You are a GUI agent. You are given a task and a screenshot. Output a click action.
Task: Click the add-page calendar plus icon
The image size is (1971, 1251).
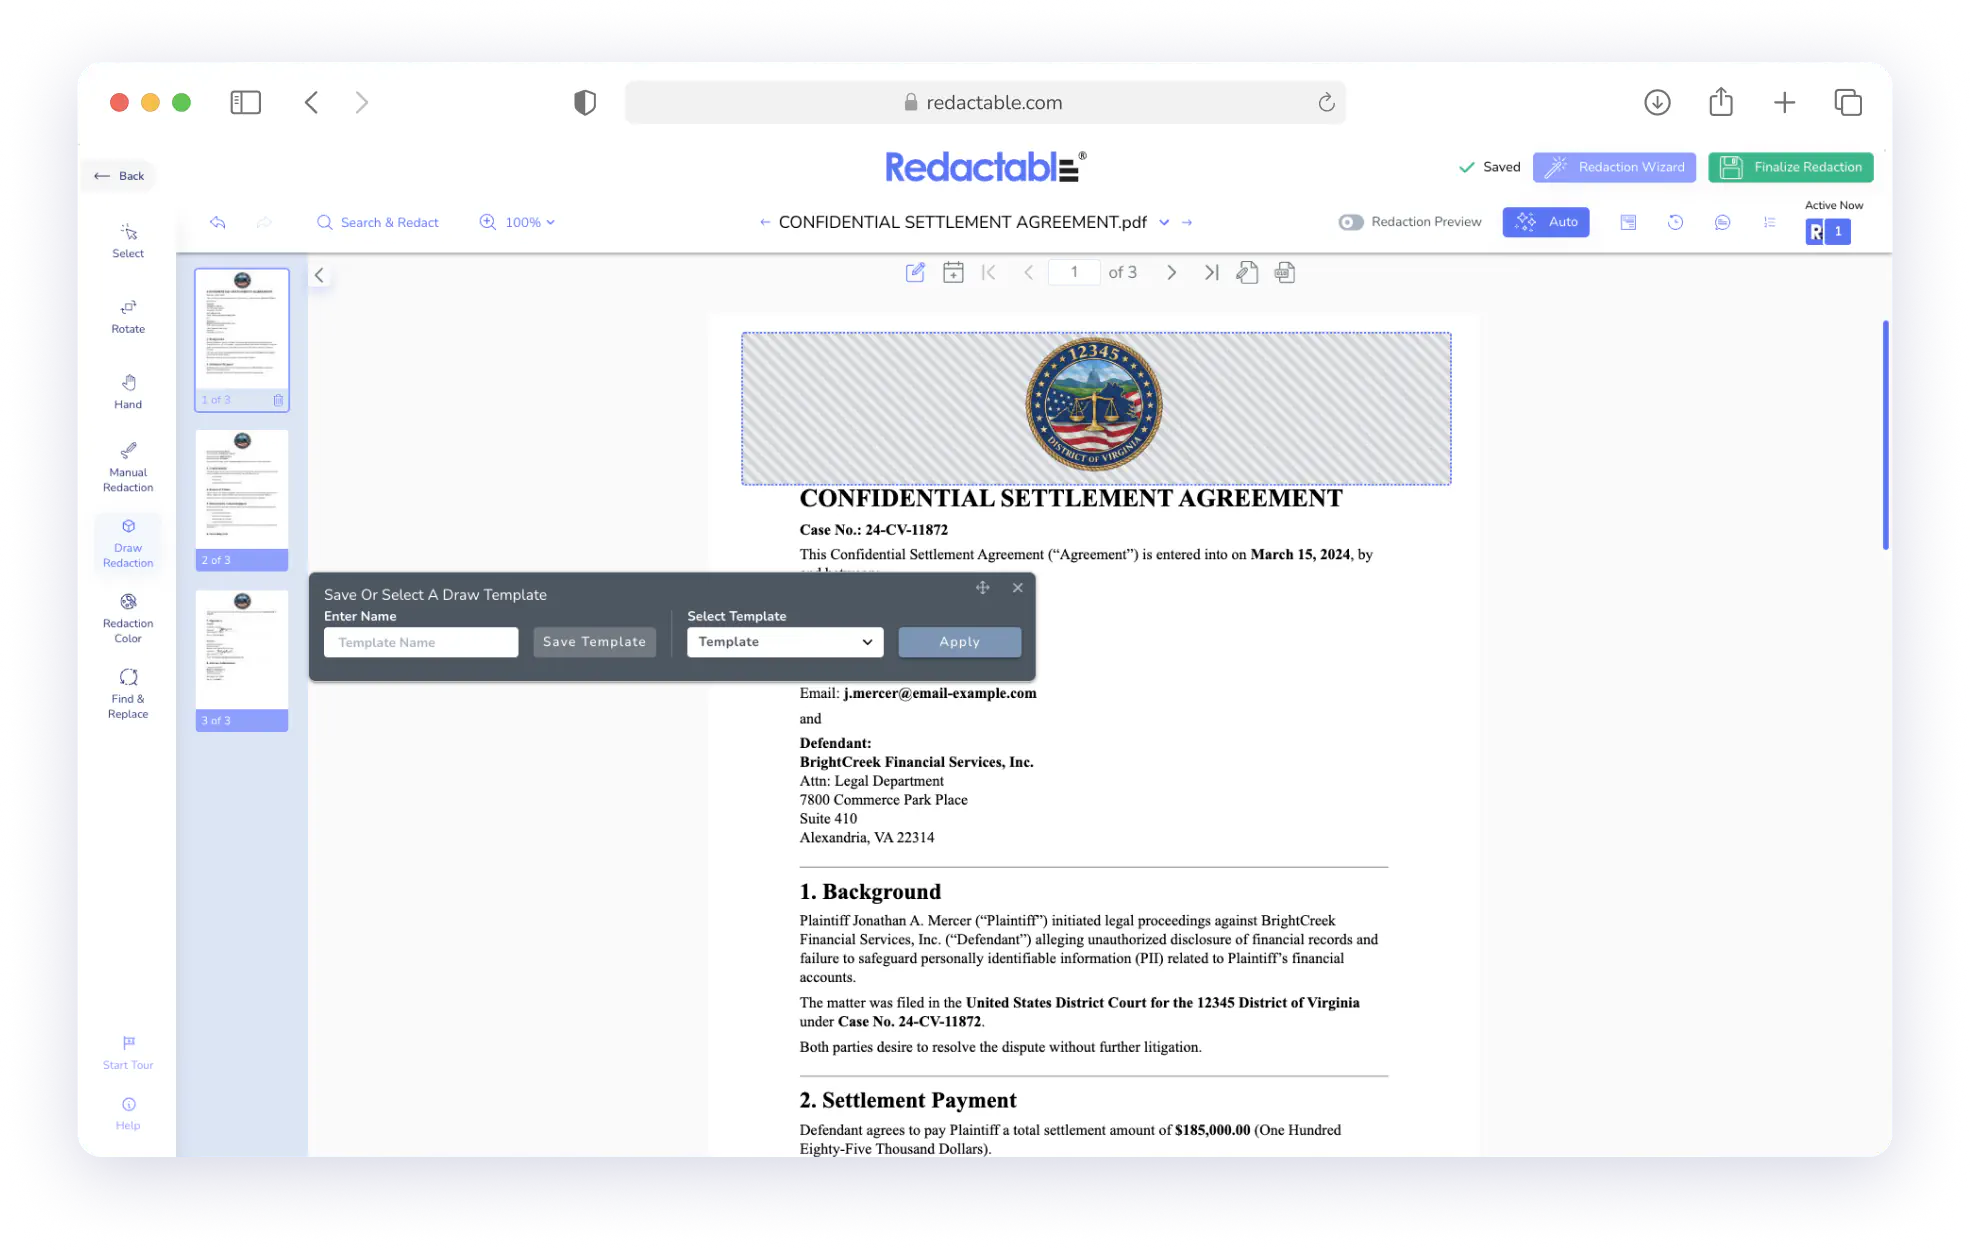coord(953,272)
